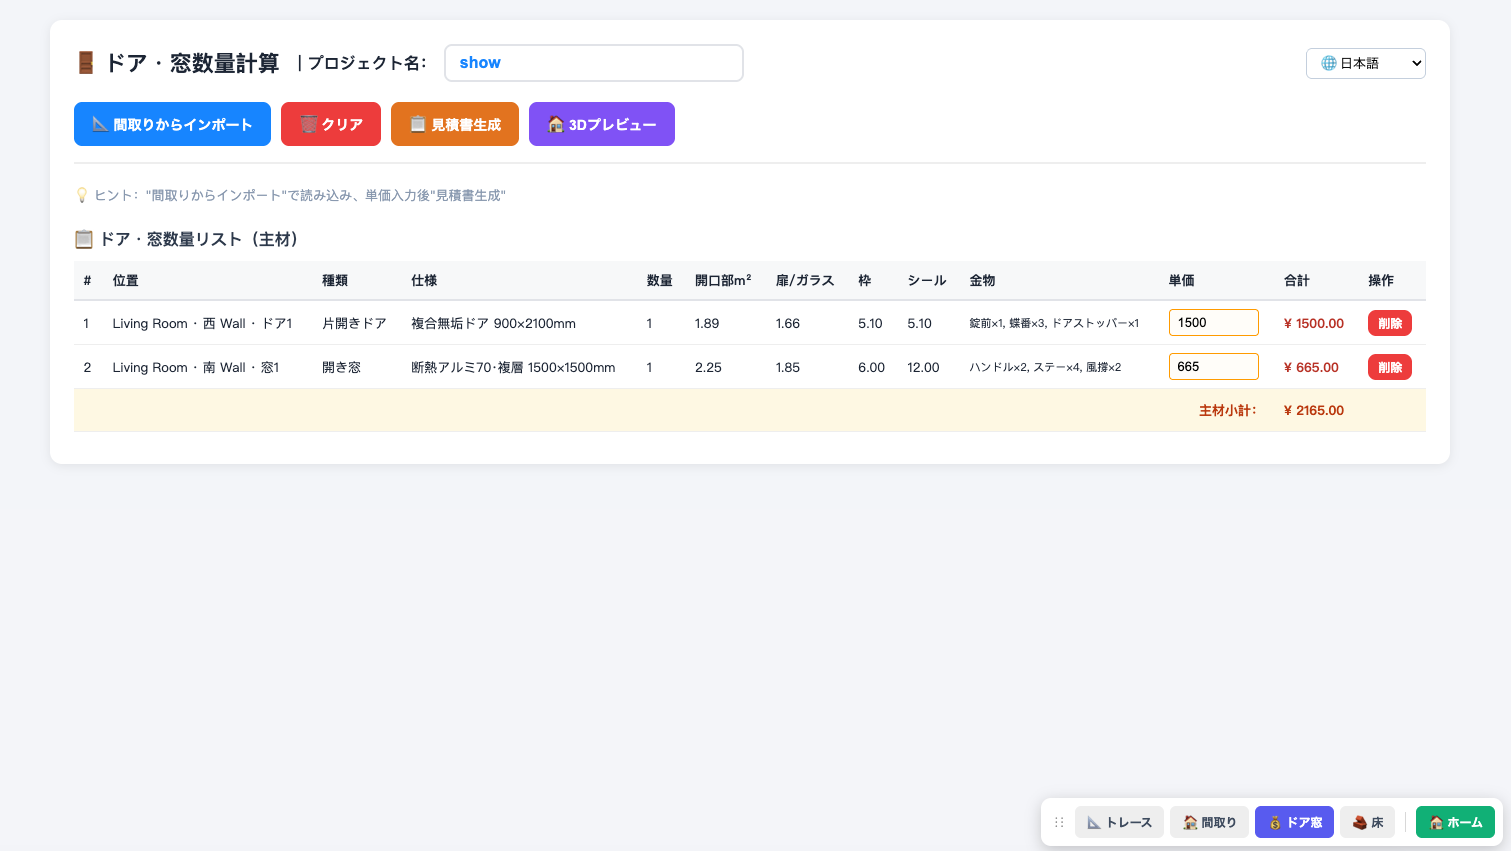
Task: Switch to the 間取り tab
Action: pyautogui.click(x=1209, y=822)
